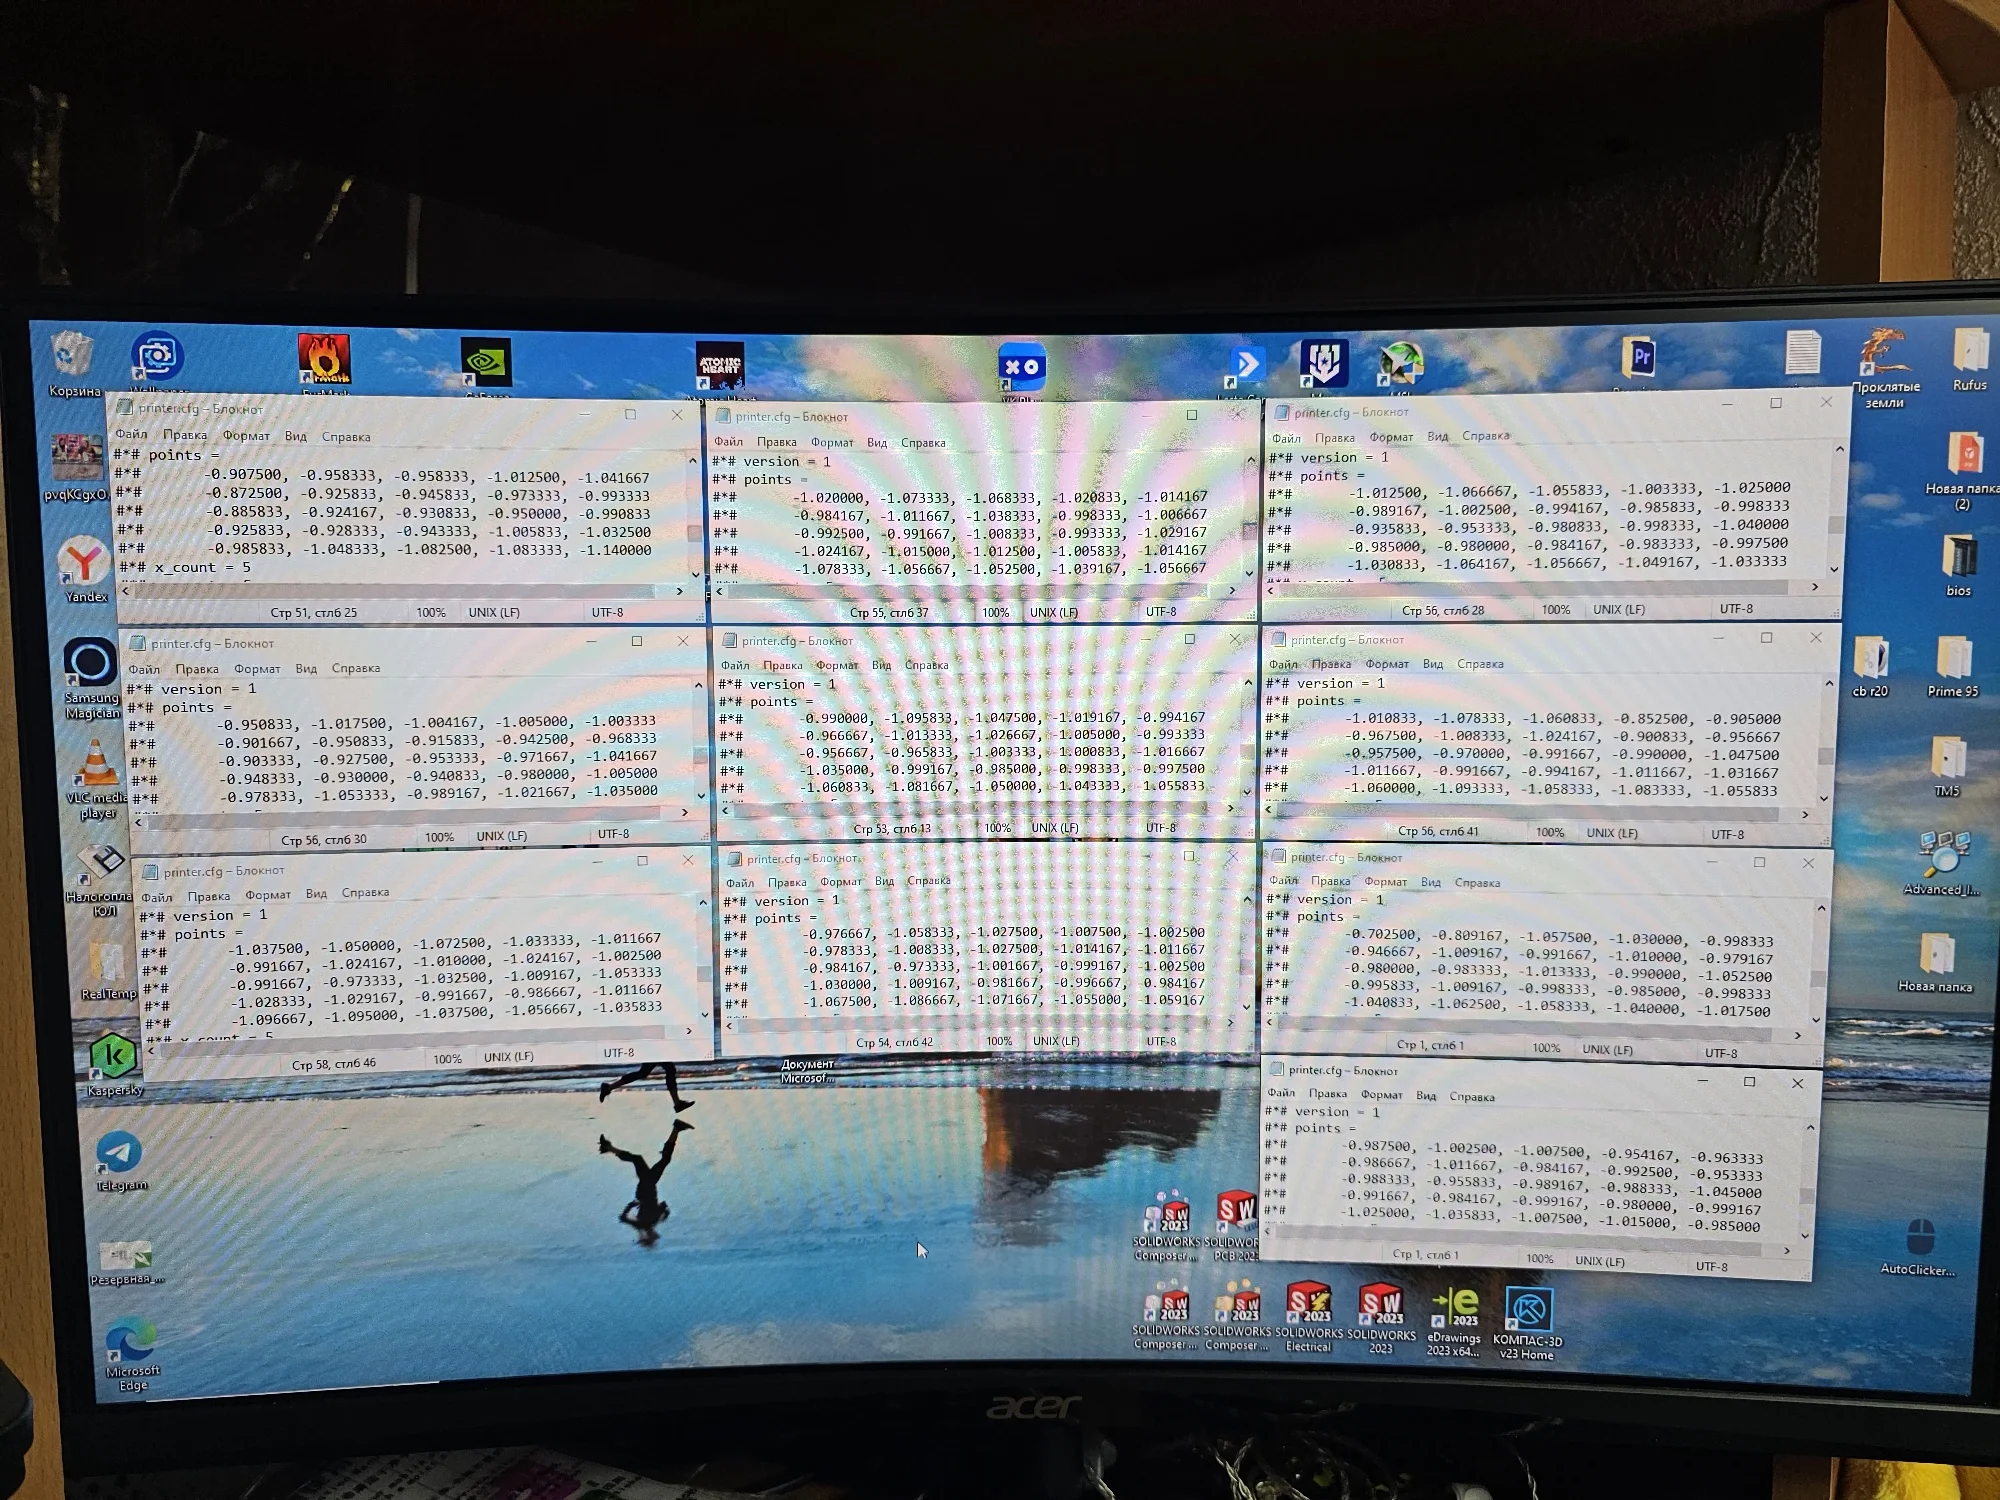Viewport: 2000px width, 1500px height.
Task: Open Файл menu in top-left Notepad
Action: [131, 434]
